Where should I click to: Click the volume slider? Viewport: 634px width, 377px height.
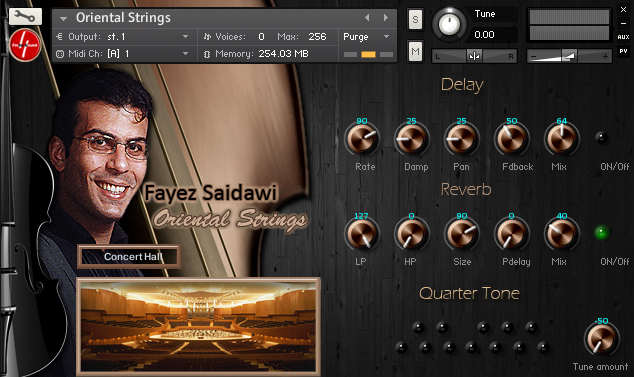tap(569, 56)
